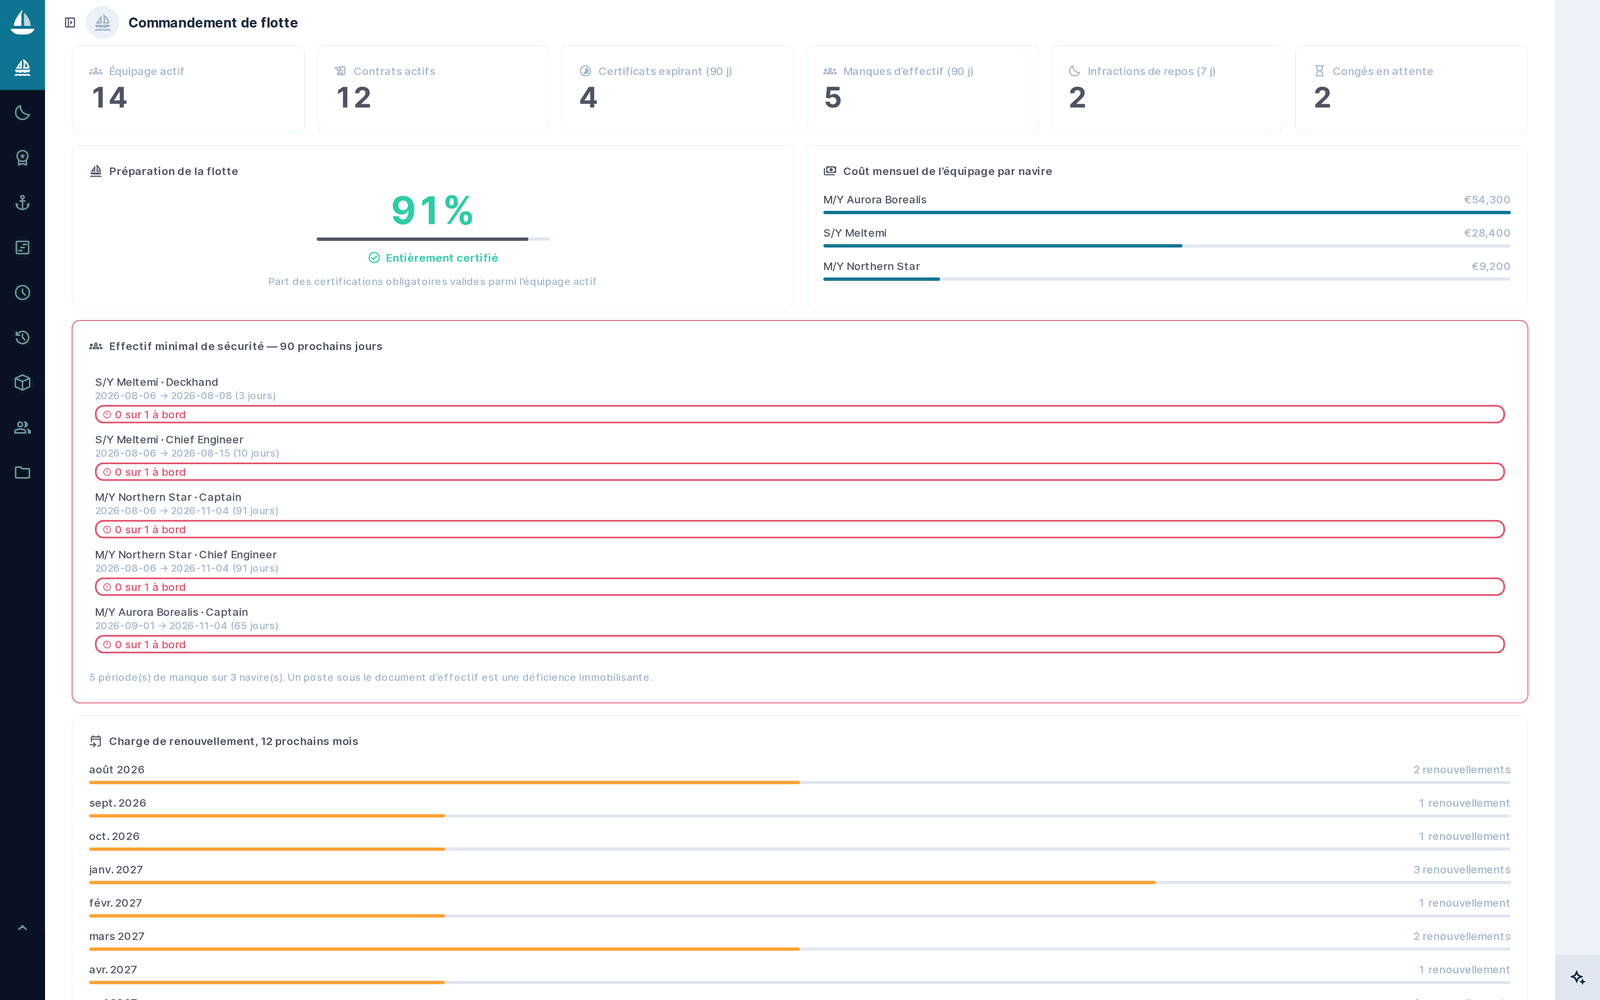Open the cube package icon in sidebar
The height and width of the screenshot is (1000, 1600).
point(22,383)
